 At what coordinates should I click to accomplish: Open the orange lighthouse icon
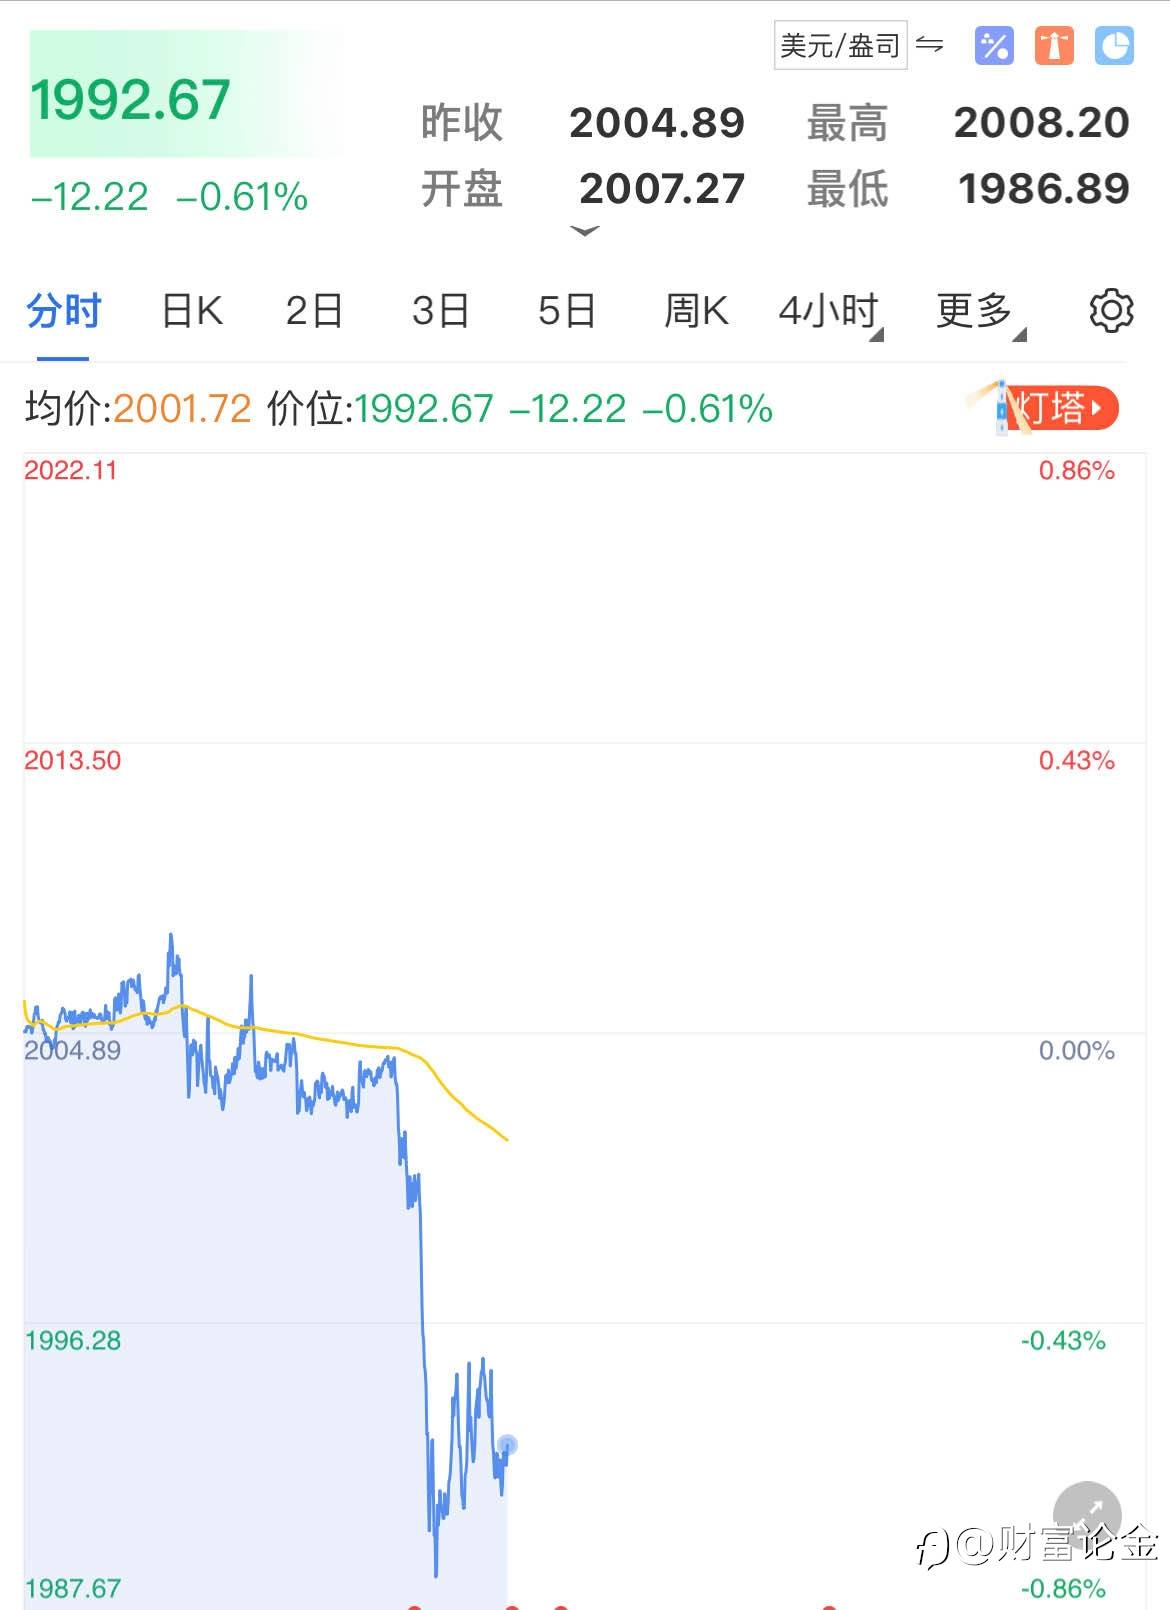pyautogui.click(x=1053, y=46)
